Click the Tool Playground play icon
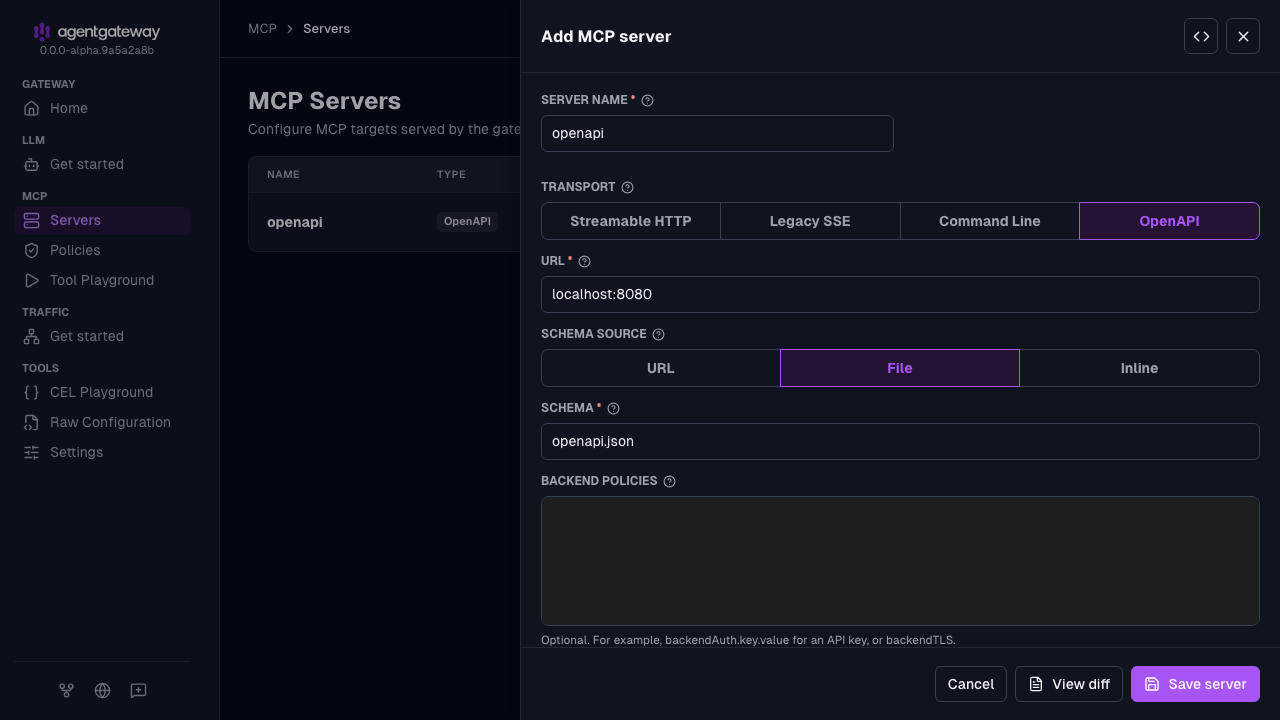 click(32, 280)
